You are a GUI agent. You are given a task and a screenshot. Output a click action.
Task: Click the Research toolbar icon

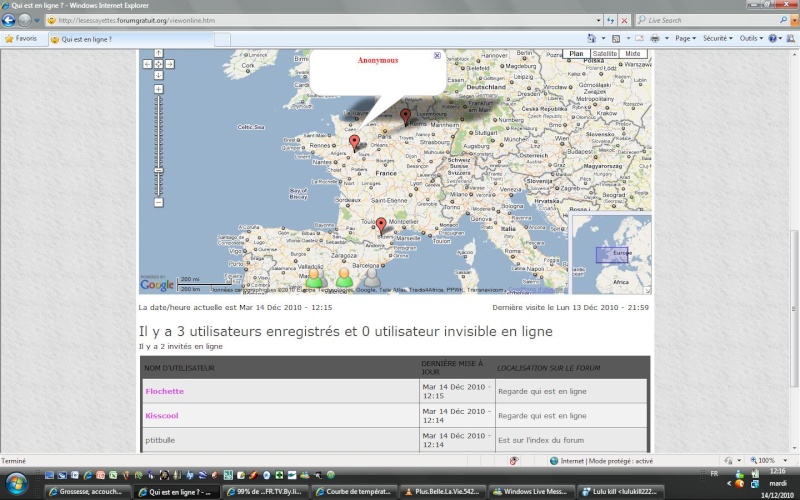791,38
